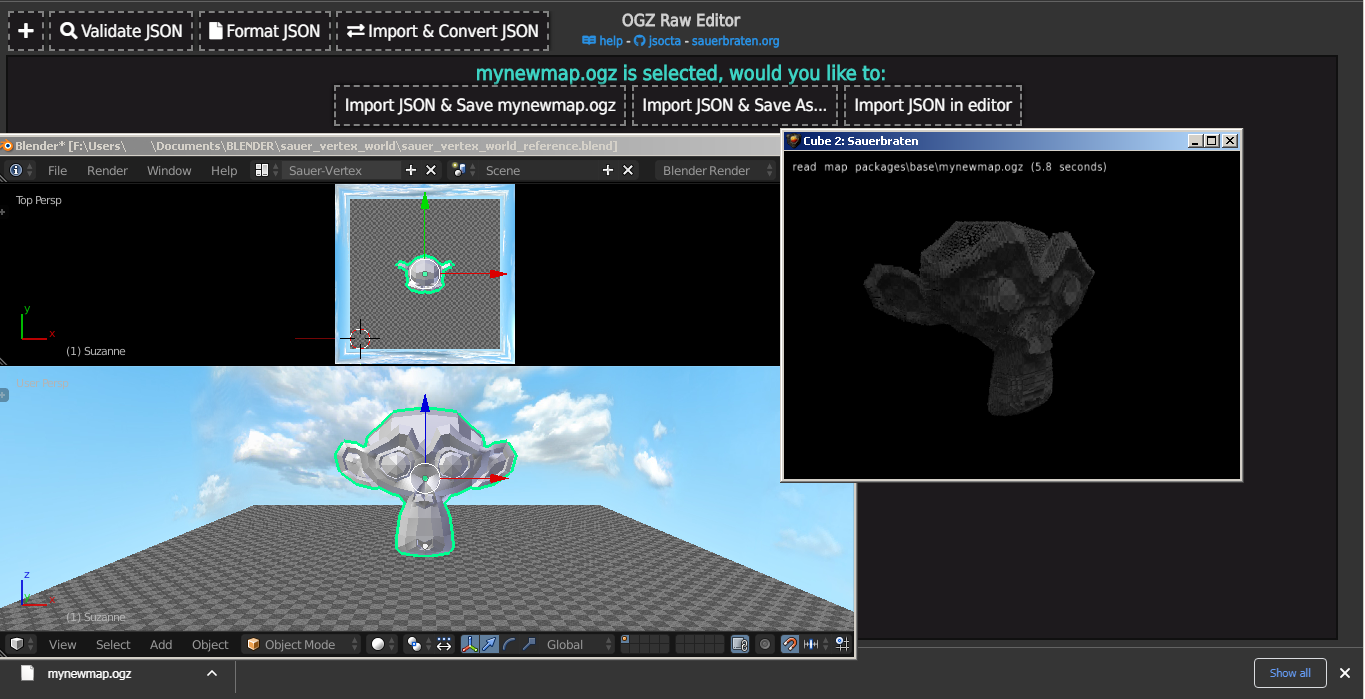Add new screen layout next to Sauer-Vertex

point(411,170)
